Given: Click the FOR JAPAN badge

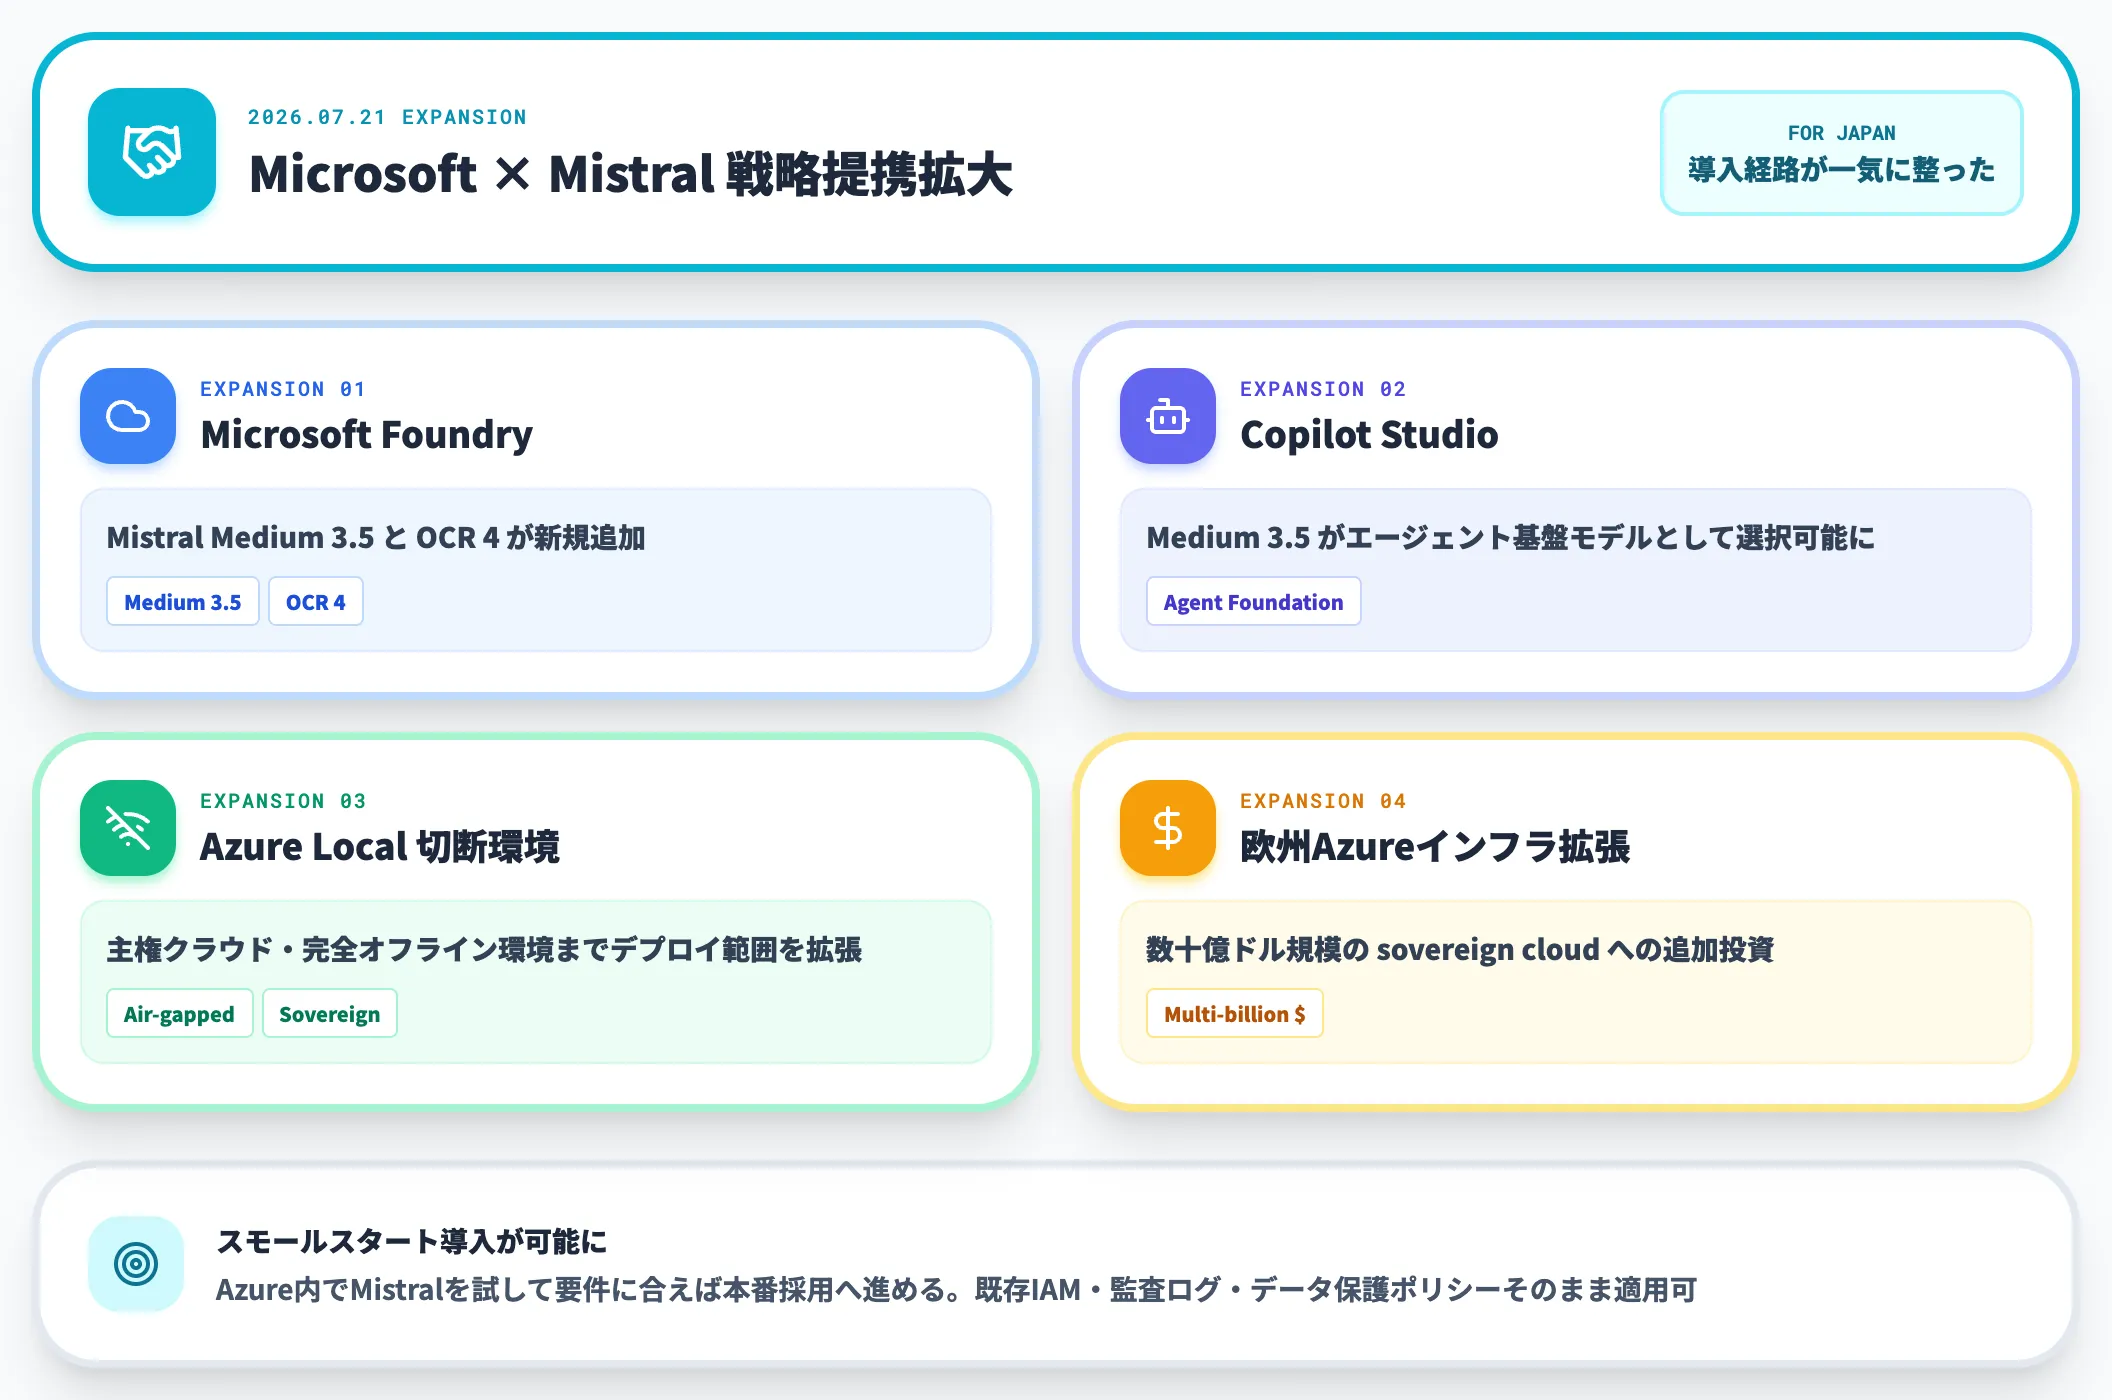Looking at the screenshot, I should coord(1842,153).
